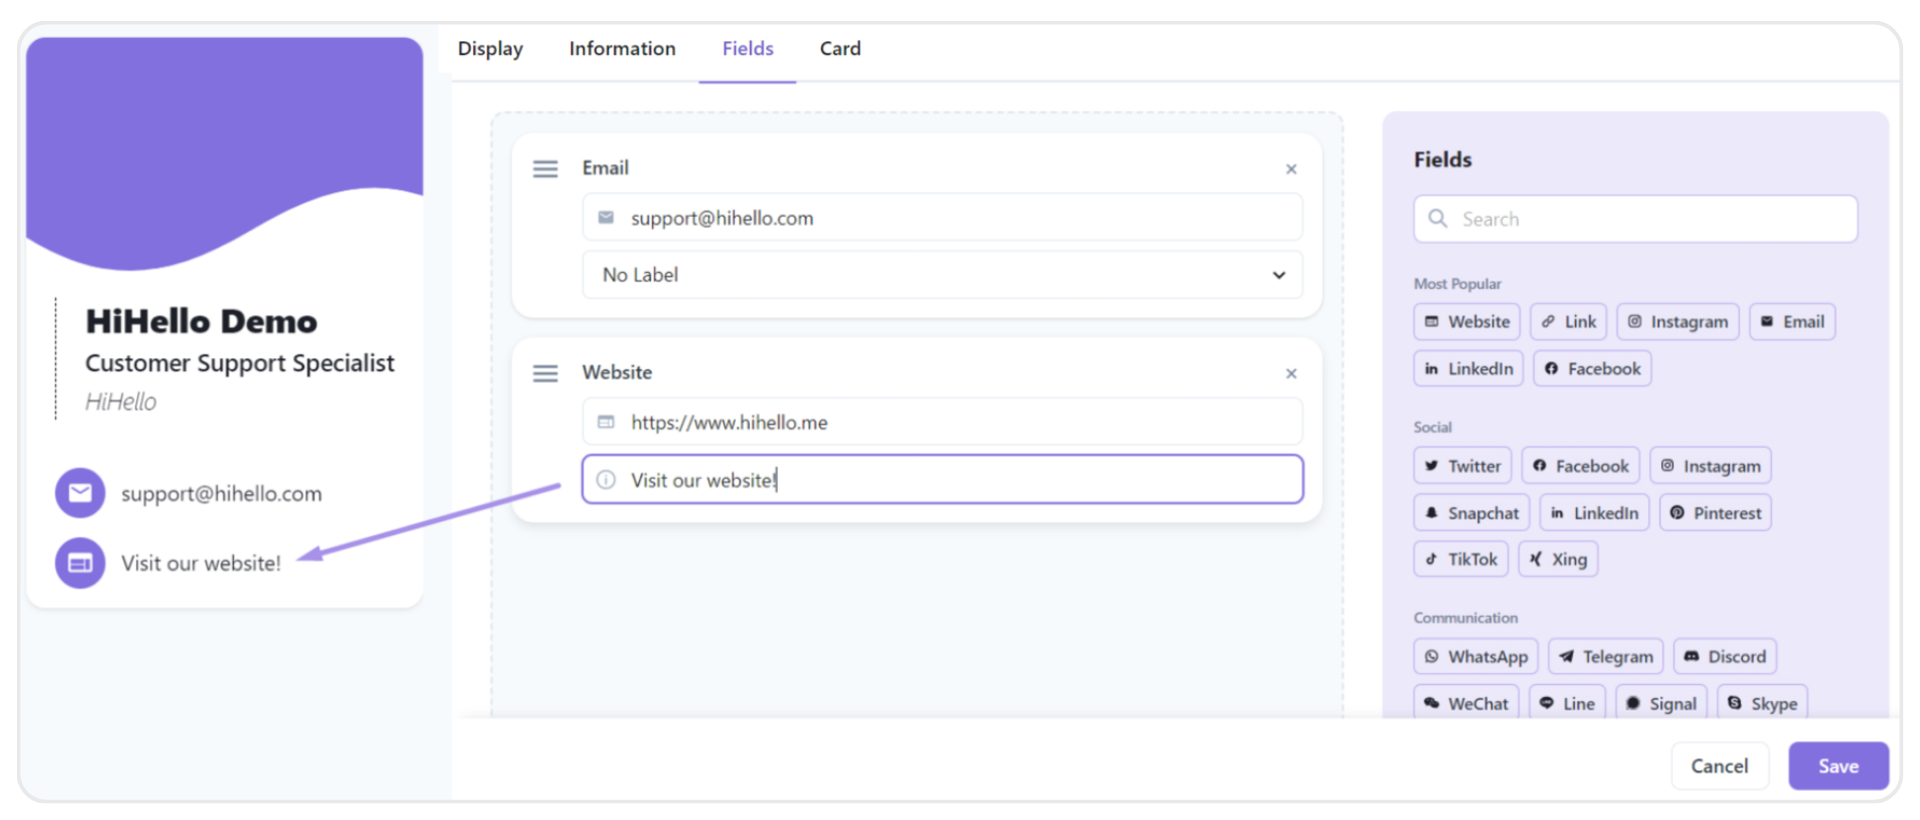Click the window icon in website input
This screenshot has width=1920, height=820.
[606, 422]
